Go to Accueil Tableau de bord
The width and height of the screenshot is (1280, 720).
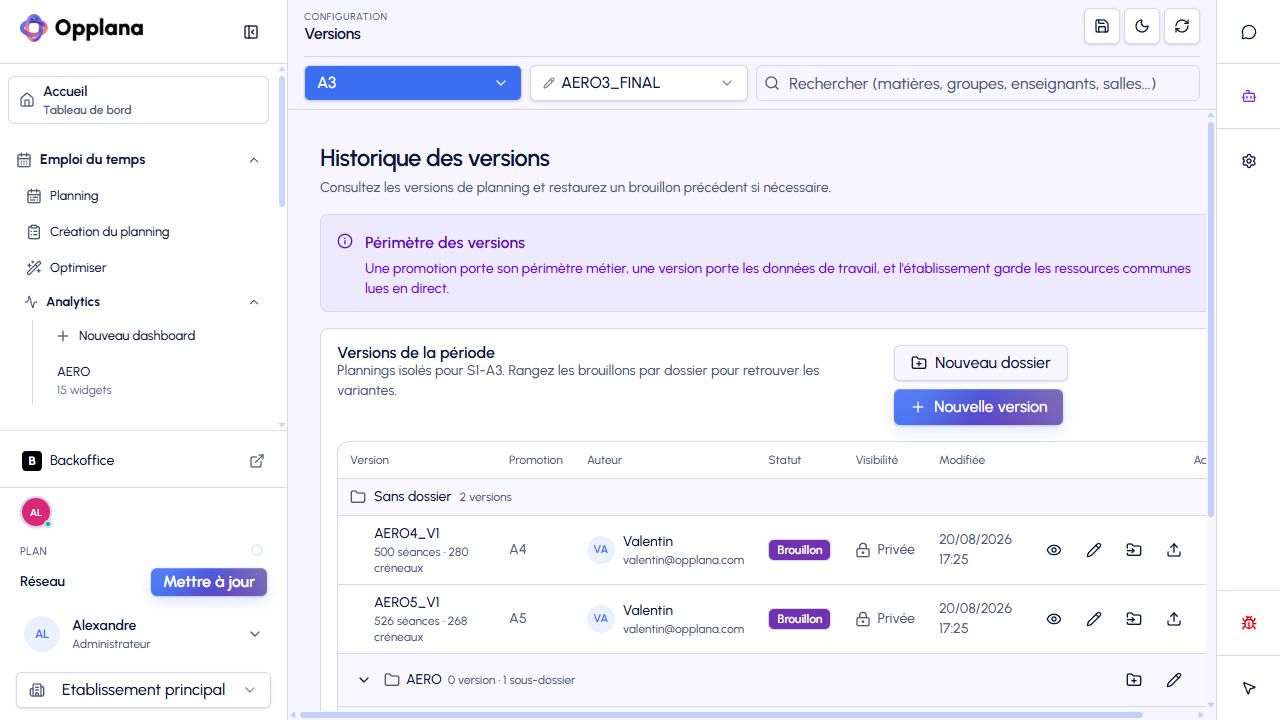pos(138,100)
